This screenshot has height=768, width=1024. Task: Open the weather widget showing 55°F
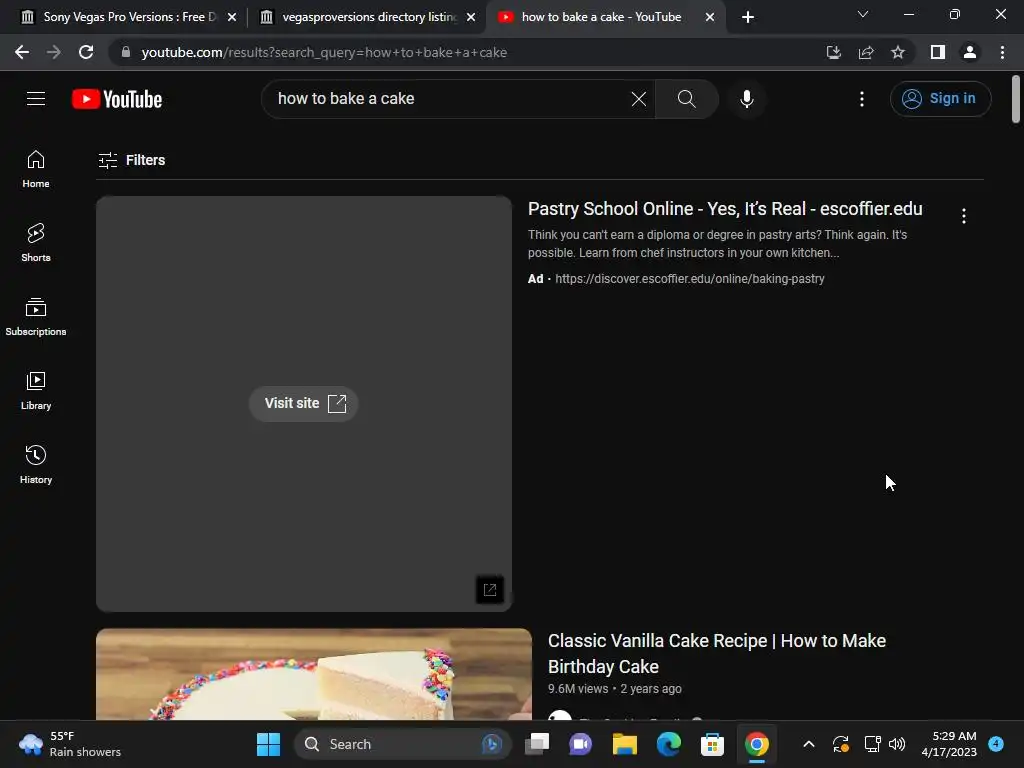[x=70, y=744]
